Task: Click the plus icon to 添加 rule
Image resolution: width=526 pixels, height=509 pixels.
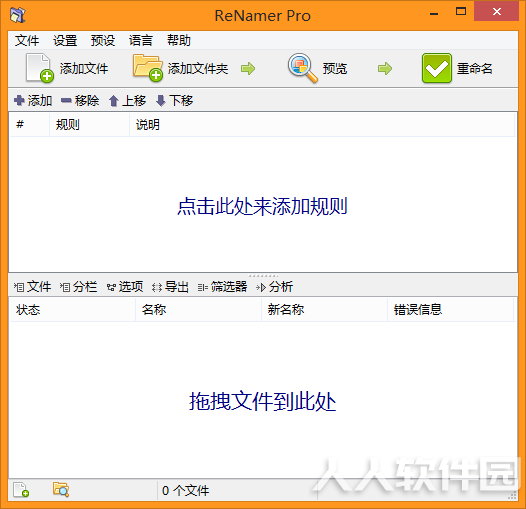Action: click(x=19, y=100)
